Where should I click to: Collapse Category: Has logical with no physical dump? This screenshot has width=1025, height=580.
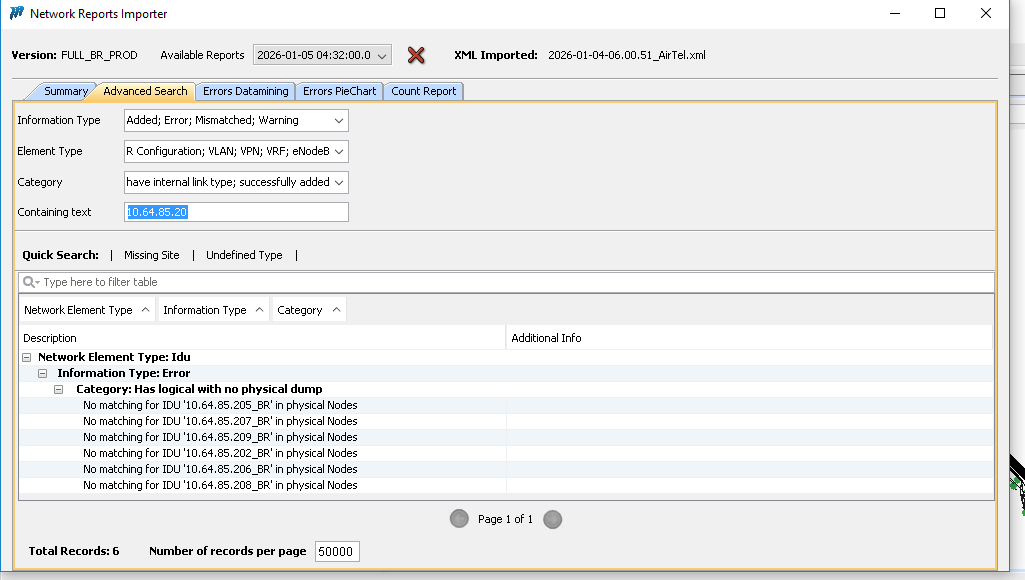59,389
